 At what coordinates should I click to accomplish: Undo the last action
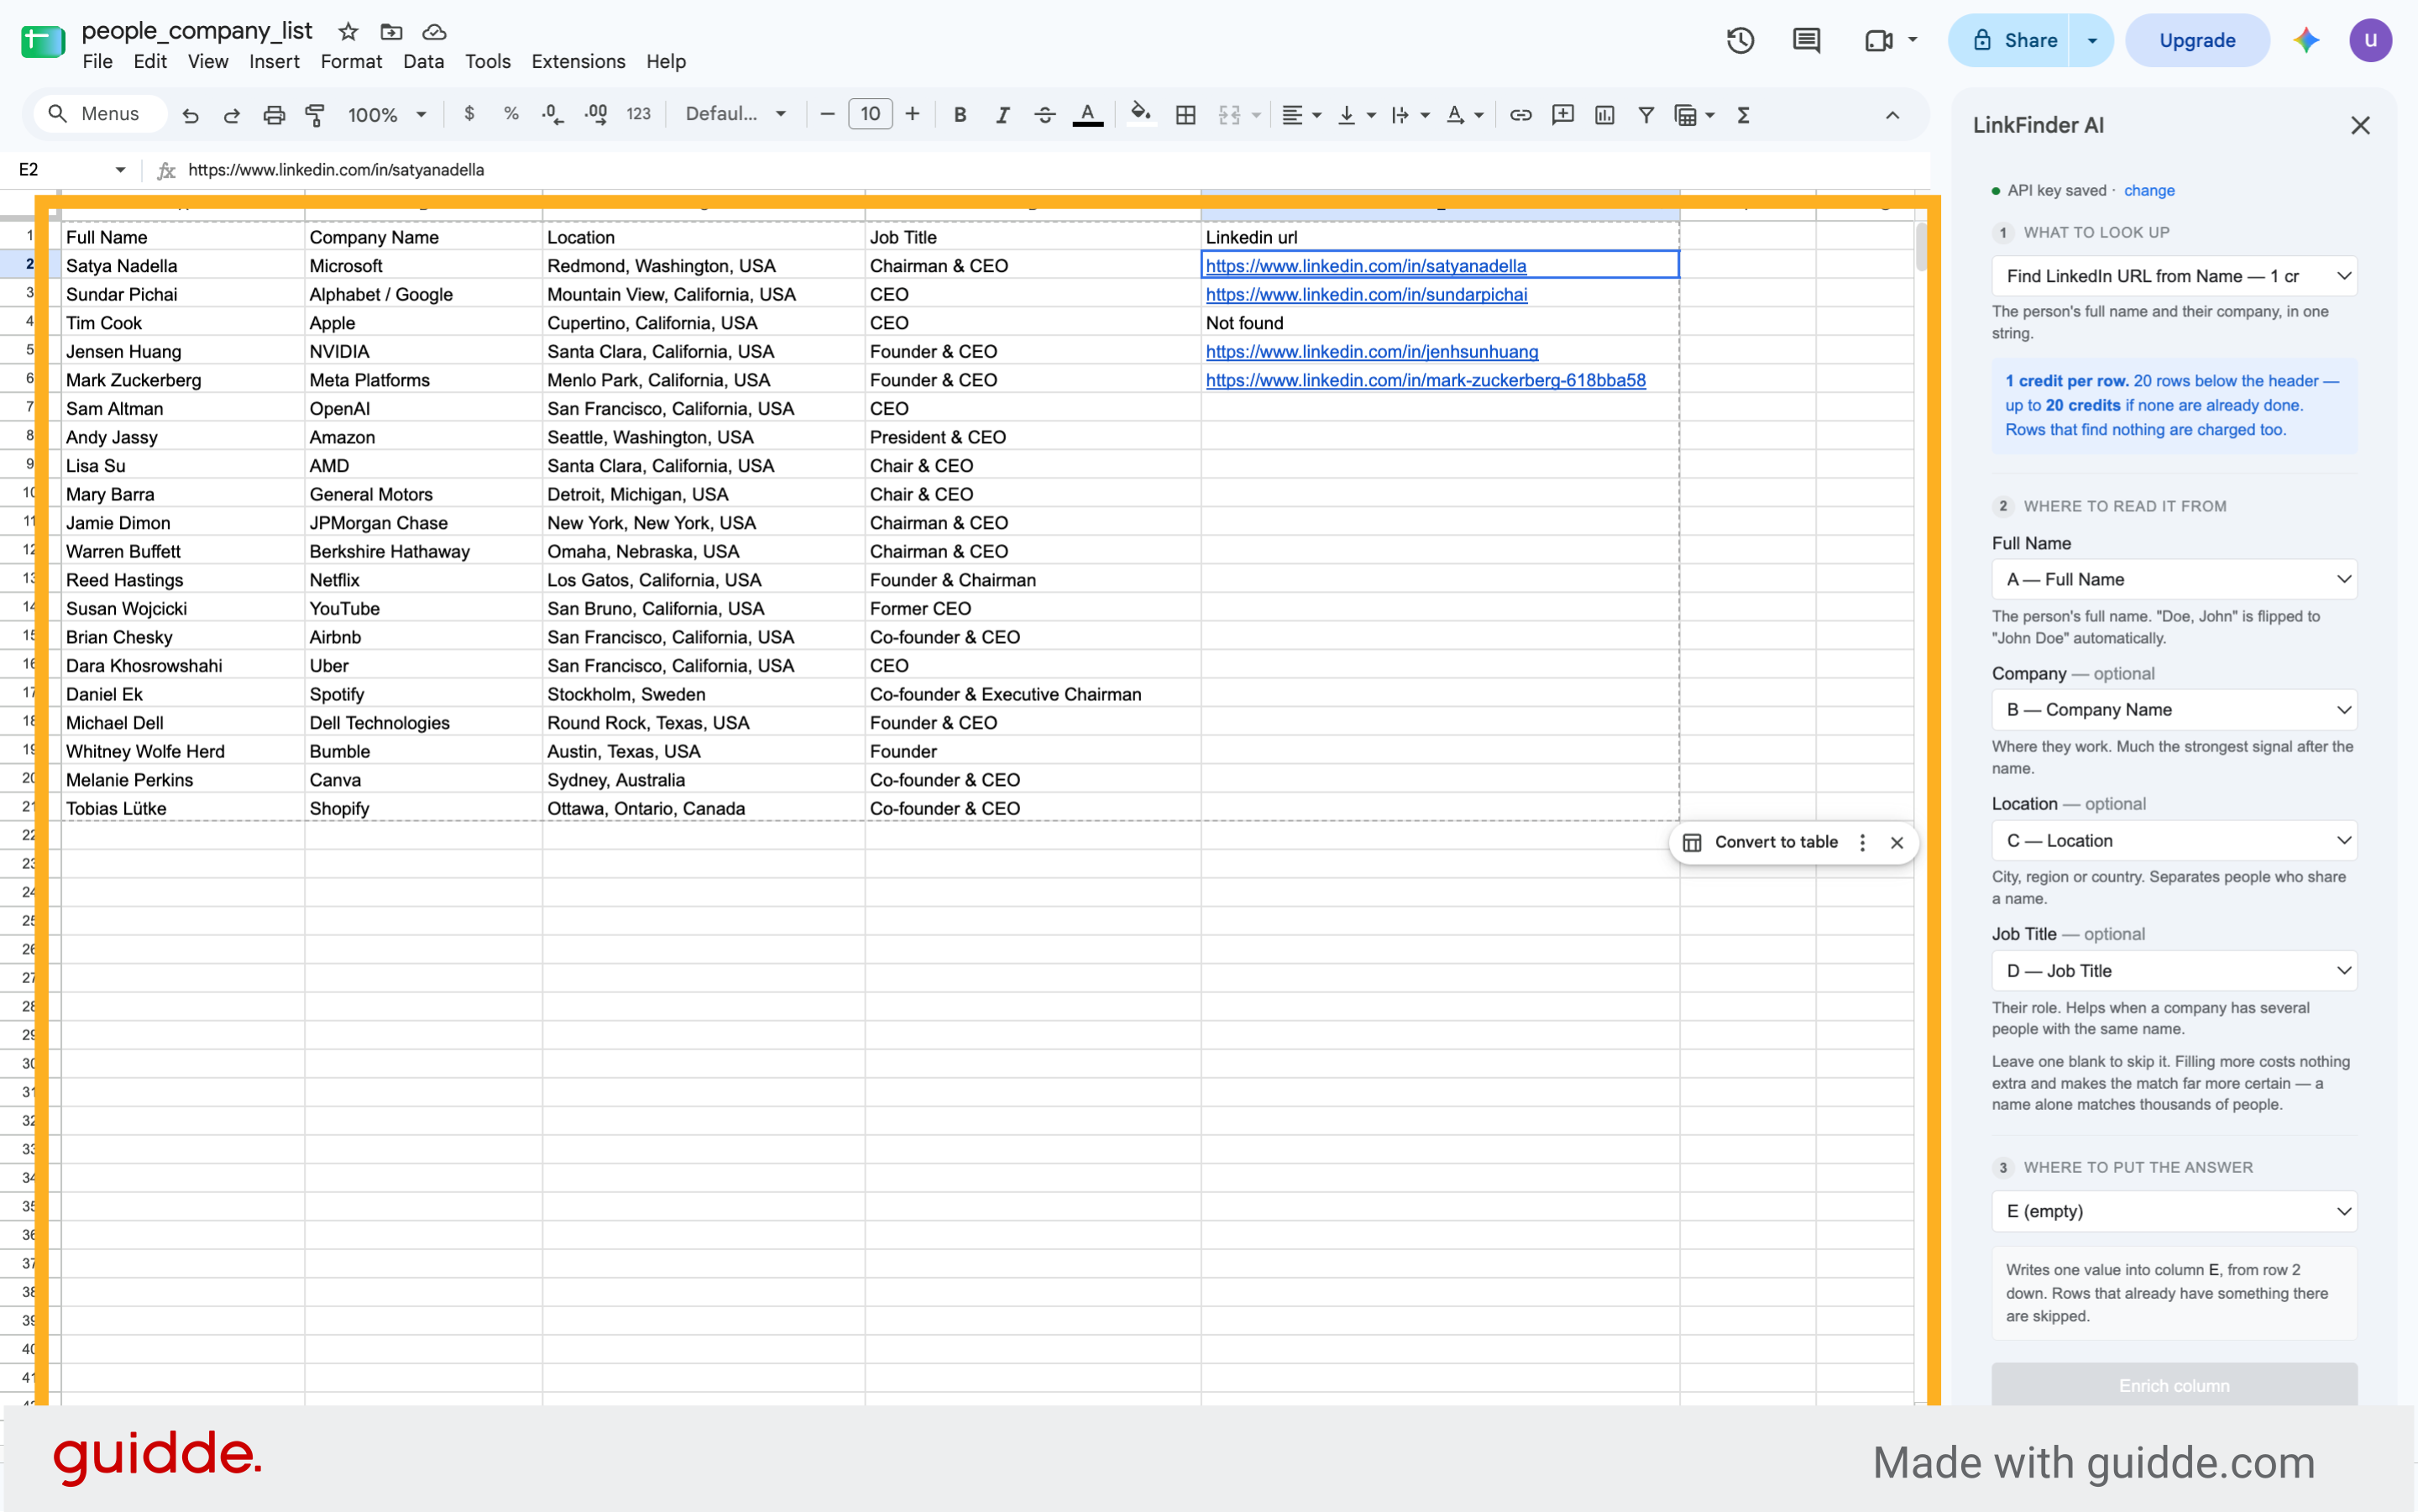tap(190, 115)
